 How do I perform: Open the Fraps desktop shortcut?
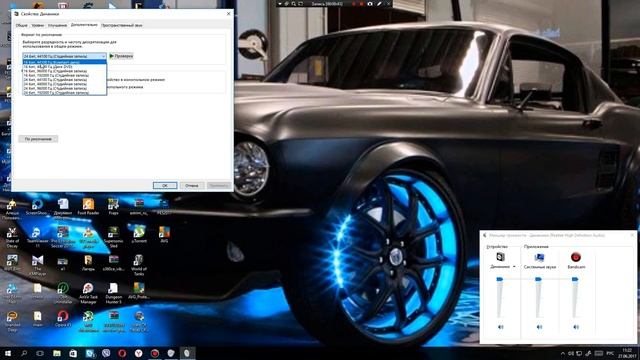(113, 206)
